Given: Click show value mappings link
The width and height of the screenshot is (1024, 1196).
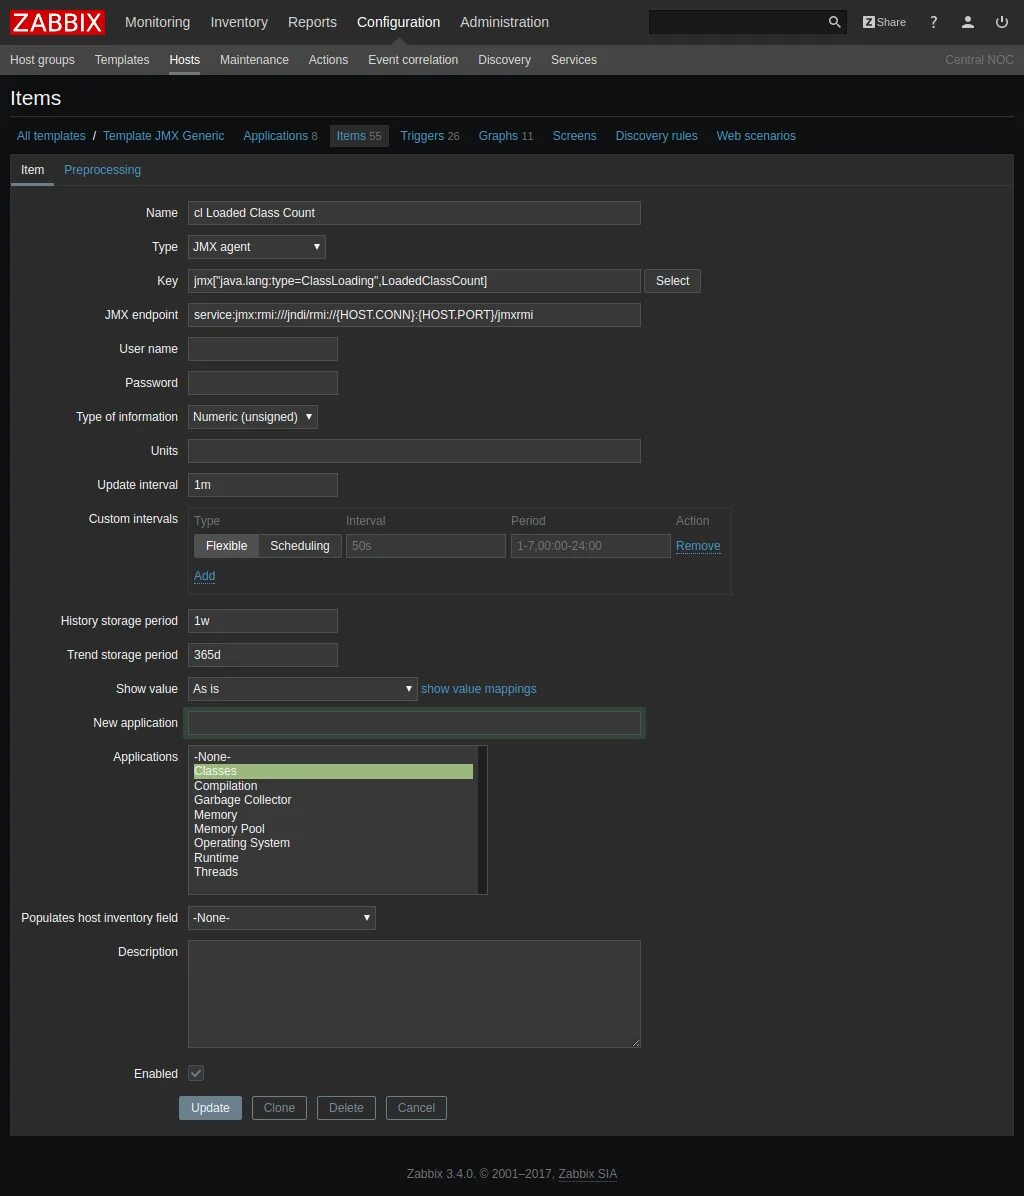Looking at the screenshot, I should (x=479, y=689).
